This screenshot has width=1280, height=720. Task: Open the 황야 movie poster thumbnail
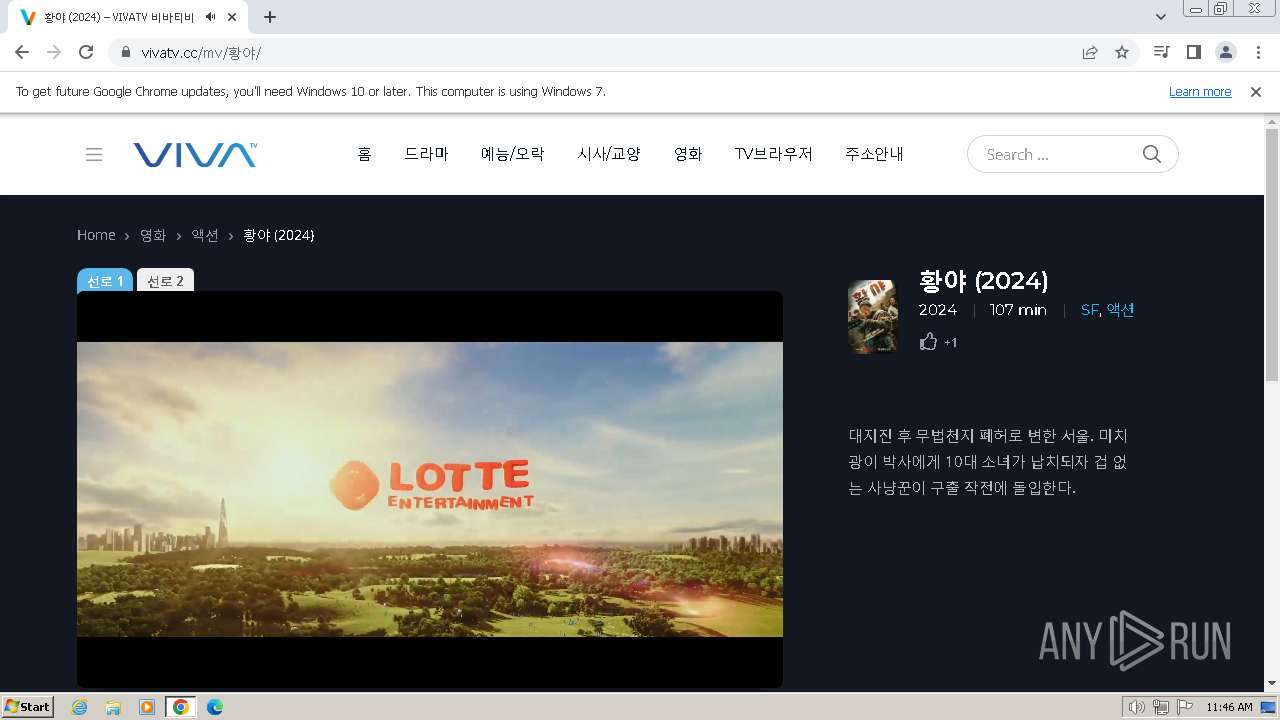point(873,317)
